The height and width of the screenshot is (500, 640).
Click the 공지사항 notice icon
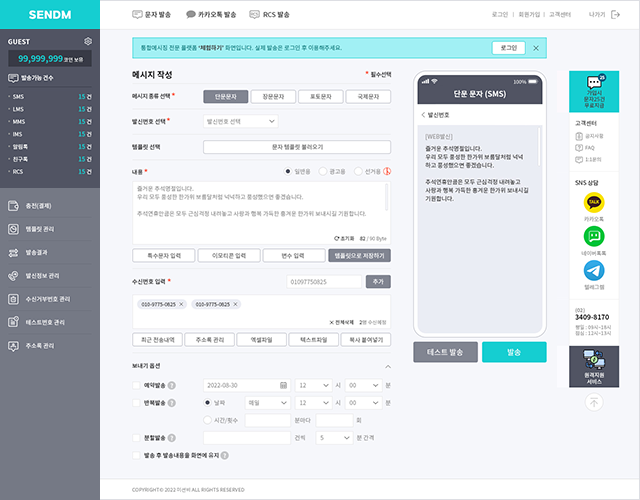579,136
